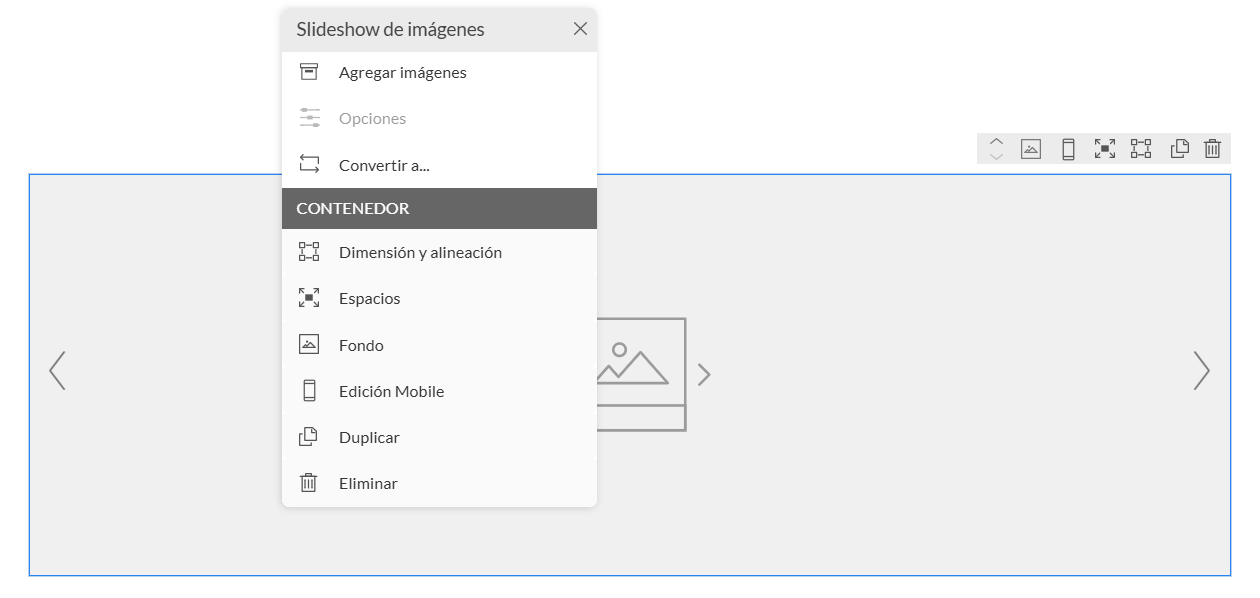The height and width of the screenshot is (598, 1260).
Task: Click the background image icon in top toolbar
Action: click(x=1030, y=149)
